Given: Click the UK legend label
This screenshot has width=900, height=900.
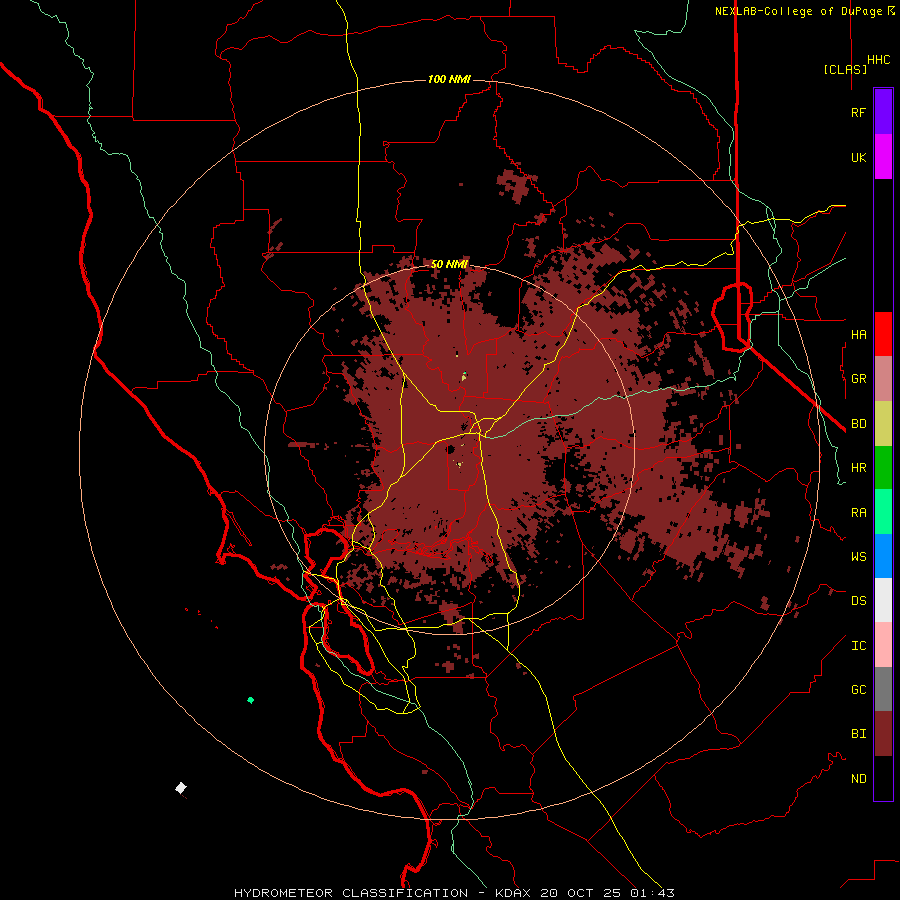Looking at the screenshot, I should pyautogui.click(x=858, y=158).
